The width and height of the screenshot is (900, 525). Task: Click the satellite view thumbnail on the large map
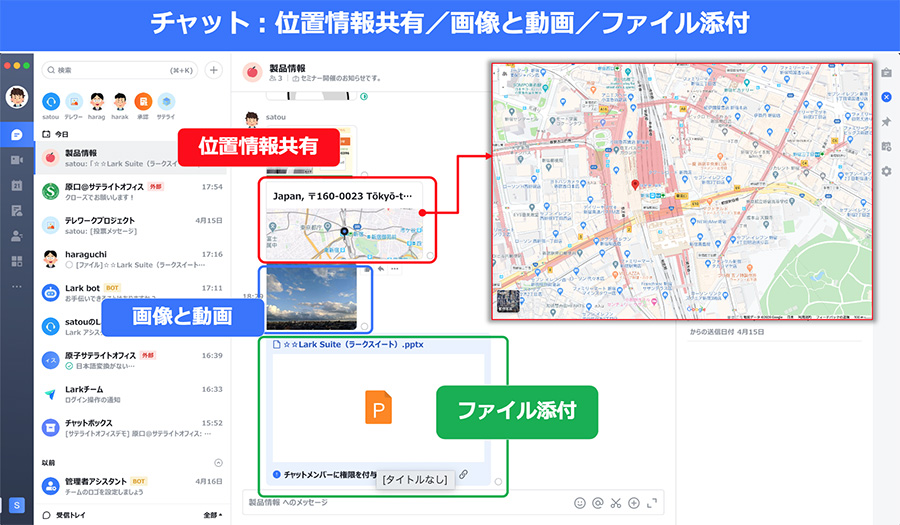(508, 301)
